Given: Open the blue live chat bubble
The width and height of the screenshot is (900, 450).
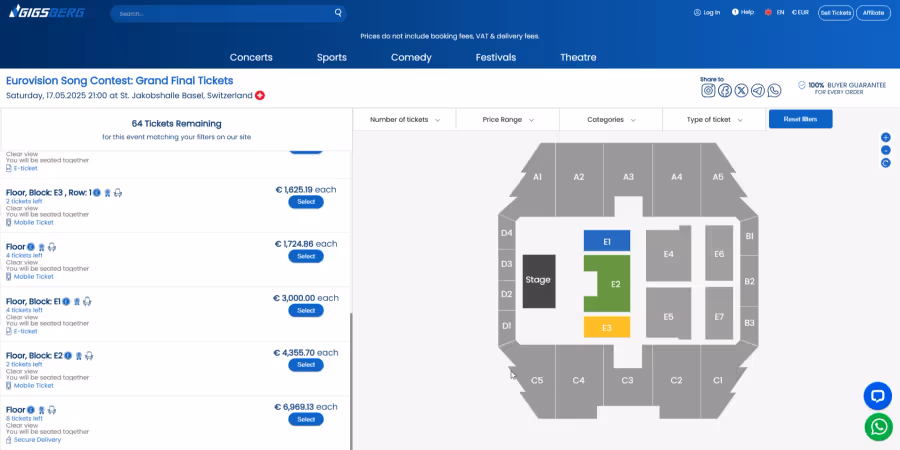Looking at the screenshot, I should (878, 396).
